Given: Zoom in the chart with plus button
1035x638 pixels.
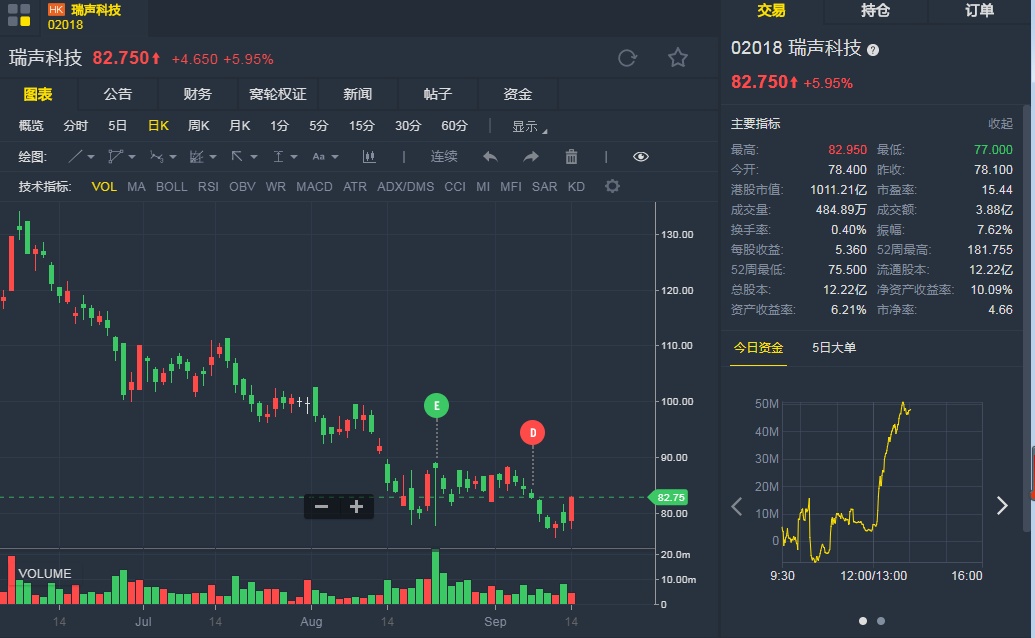Looking at the screenshot, I should [356, 507].
